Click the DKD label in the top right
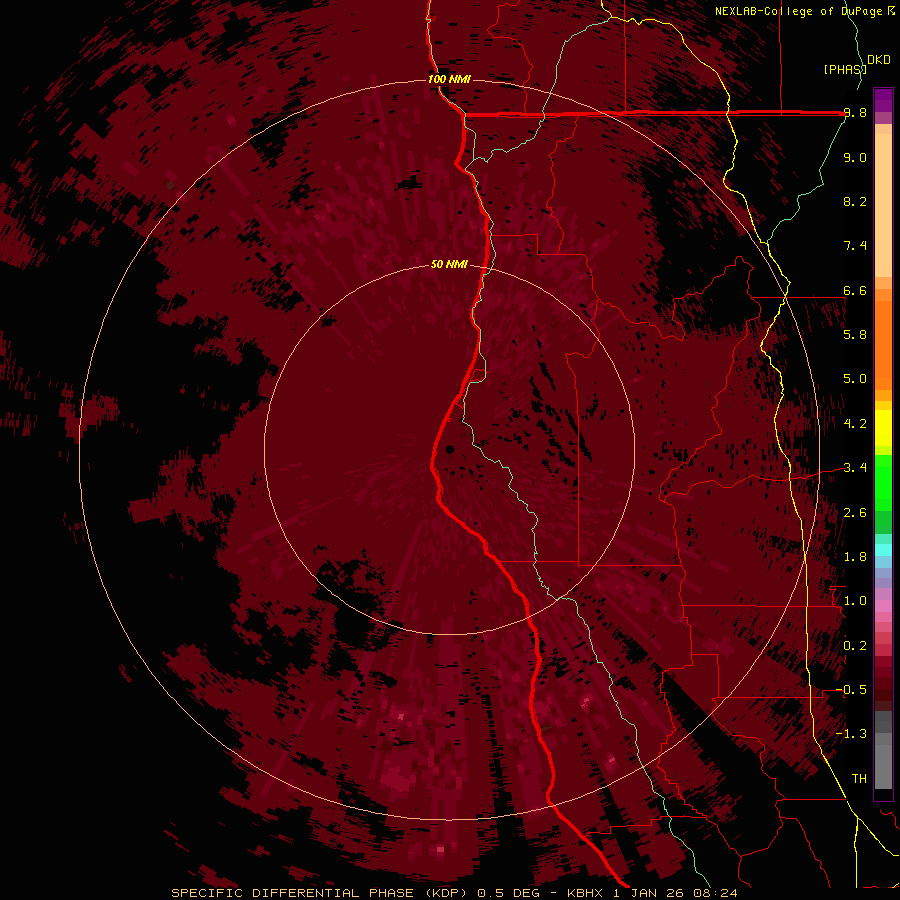The image size is (900, 900). pyautogui.click(x=879, y=60)
